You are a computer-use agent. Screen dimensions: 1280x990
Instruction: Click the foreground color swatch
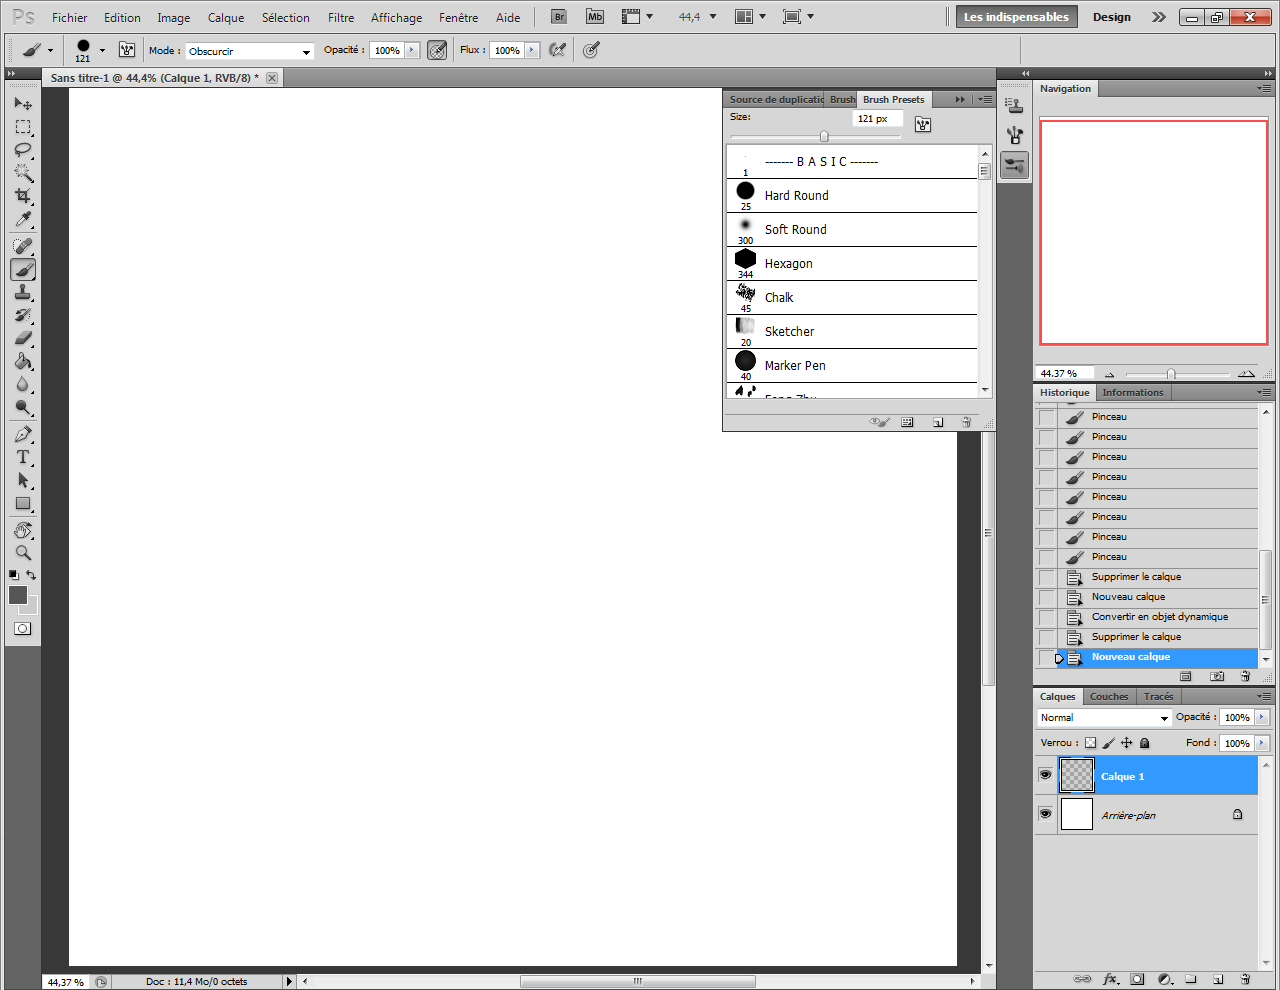click(x=18, y=595)
